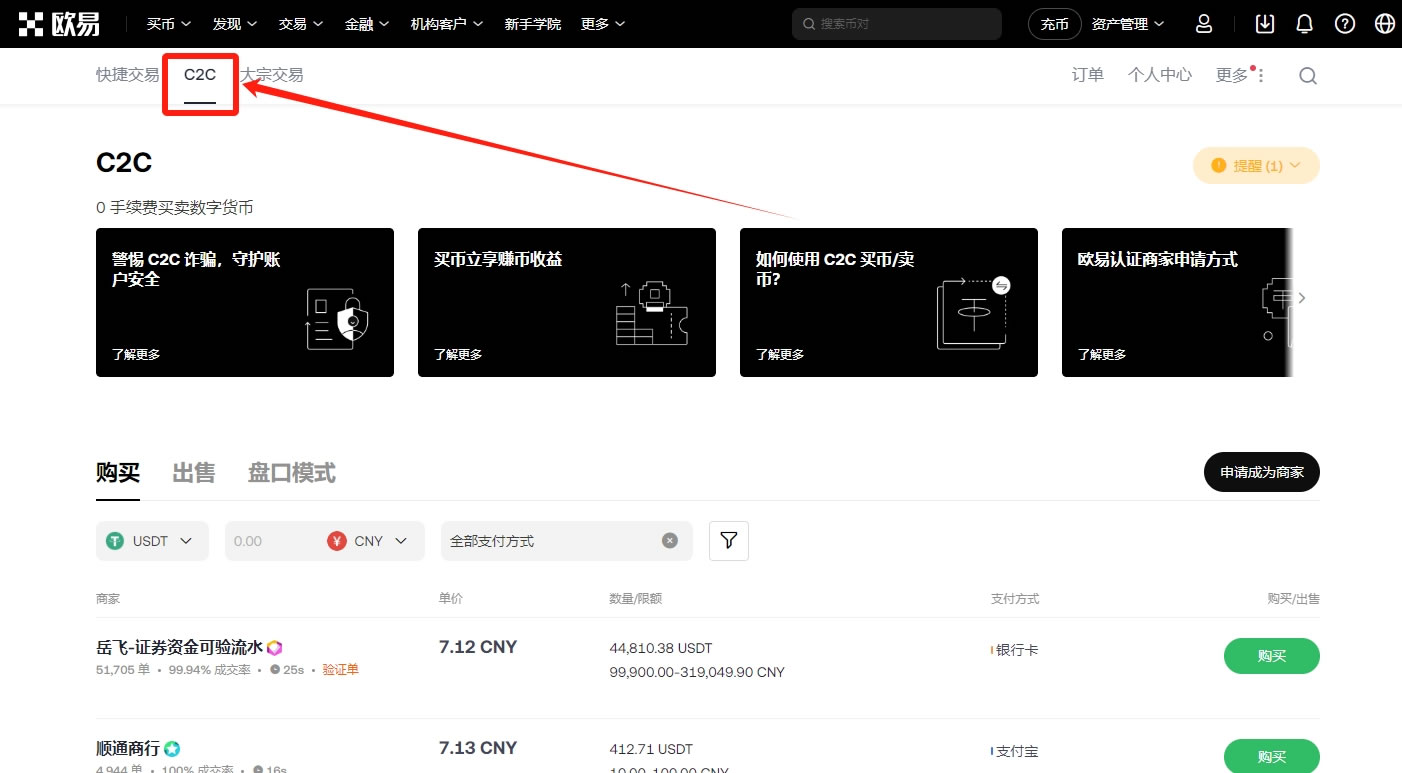Click the OKX 欧易 logo
This screenshot has height=773, width=1402.
click(x=59, y=24)
